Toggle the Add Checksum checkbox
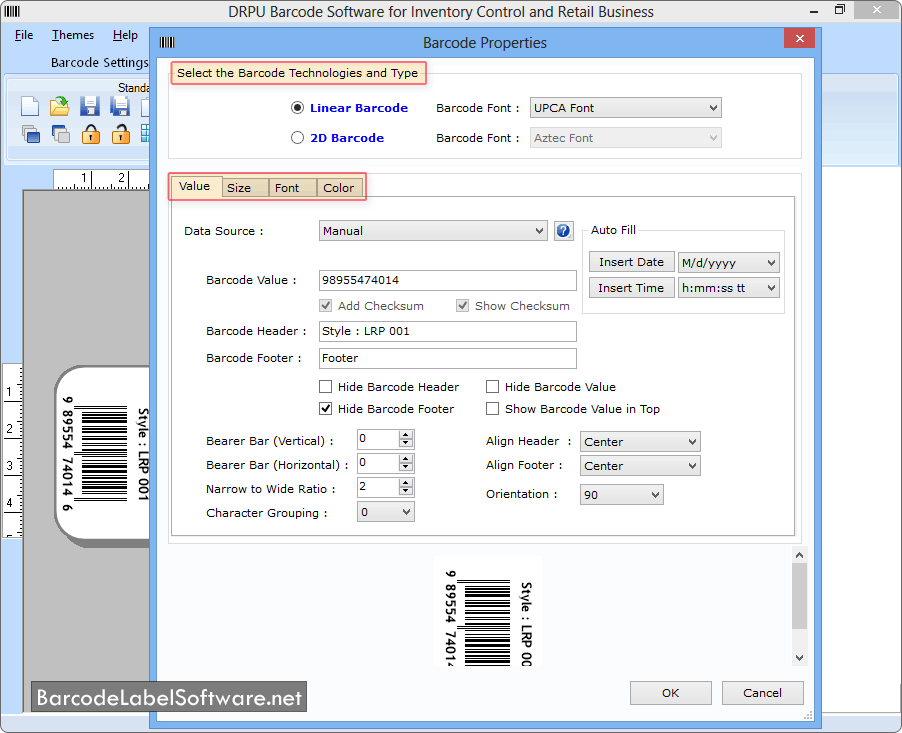The image size is (902, 733). point(326,306)
